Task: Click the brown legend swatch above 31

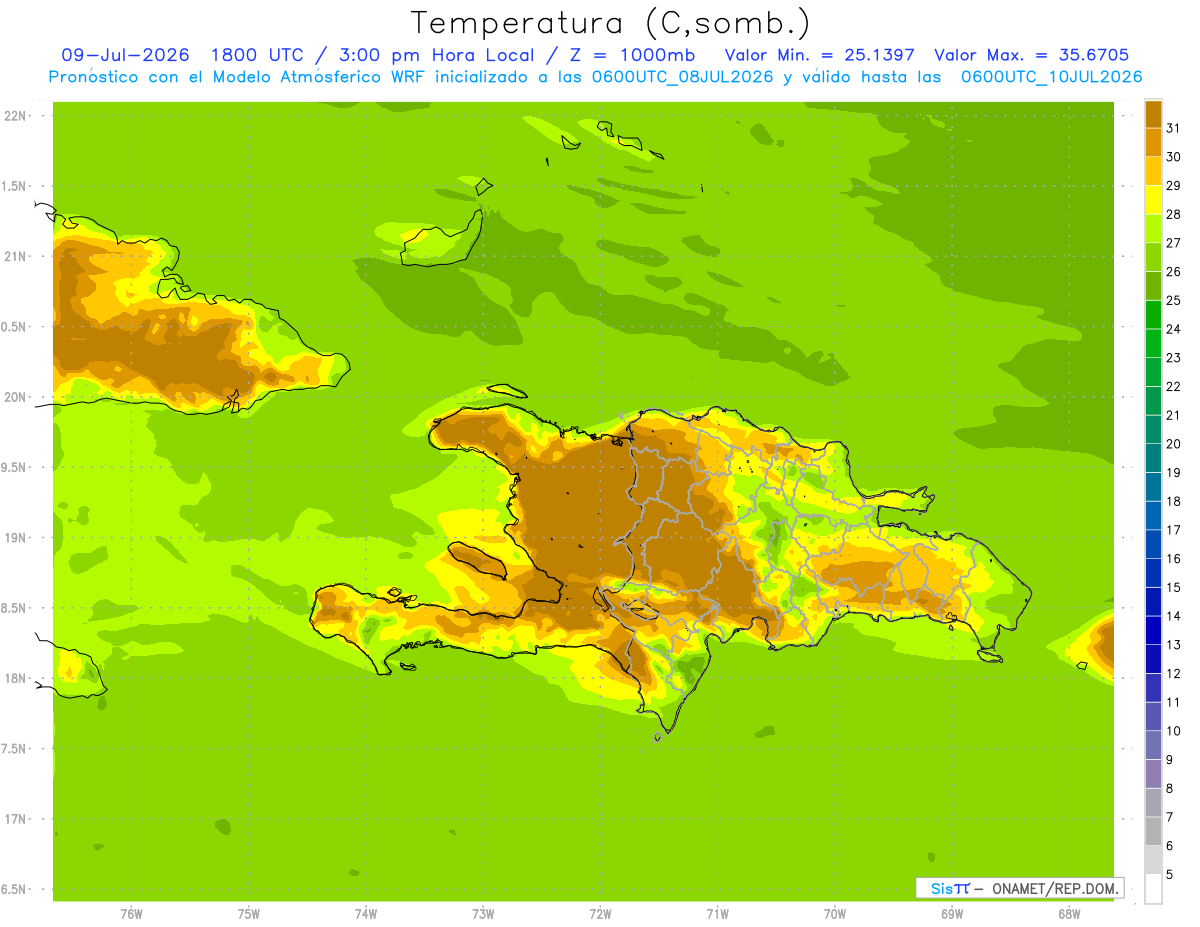Action: tap(1154, 114)
